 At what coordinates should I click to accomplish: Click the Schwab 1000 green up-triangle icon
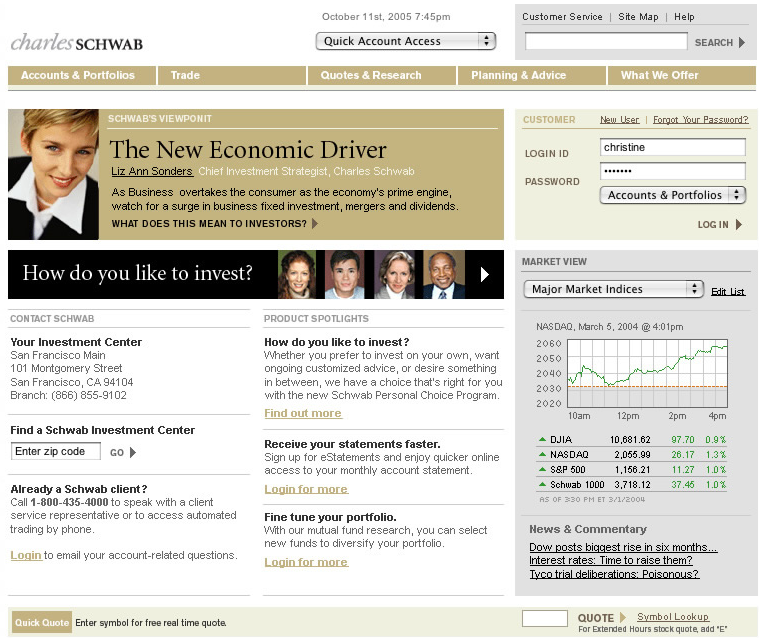(542, 485)
